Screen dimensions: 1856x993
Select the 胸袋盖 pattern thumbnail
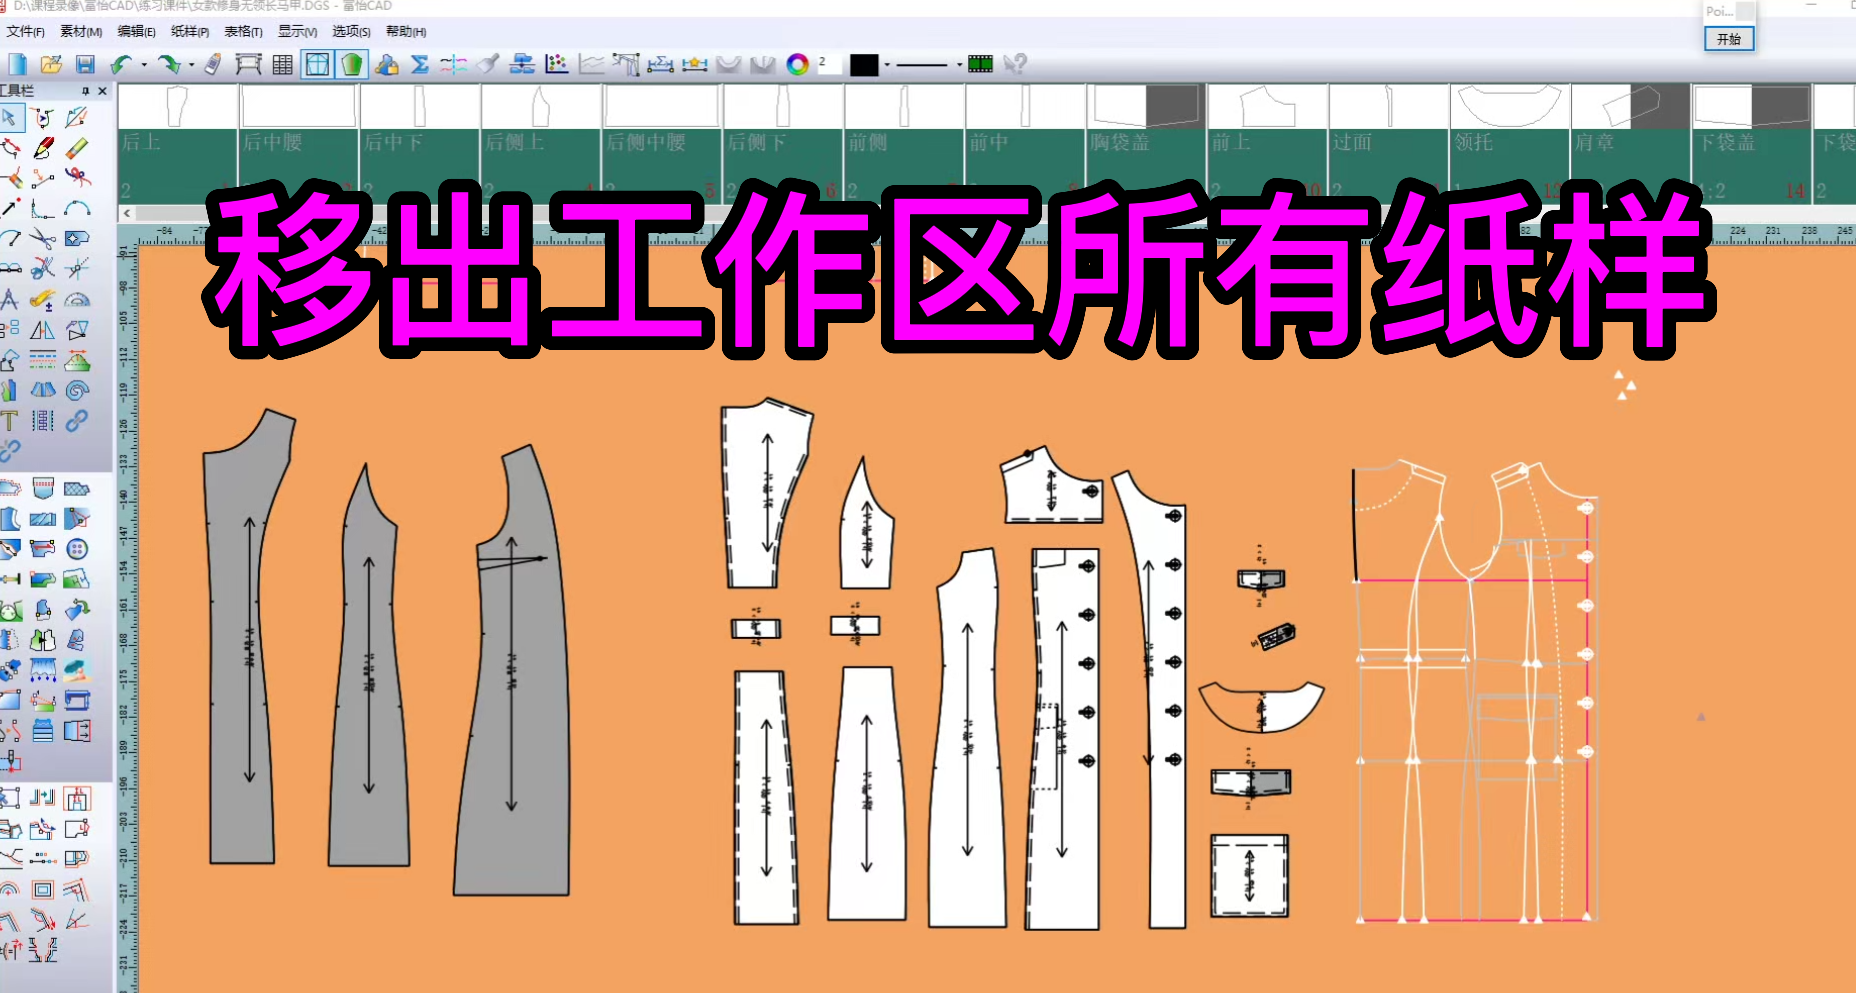click(x=1146, y=143)
